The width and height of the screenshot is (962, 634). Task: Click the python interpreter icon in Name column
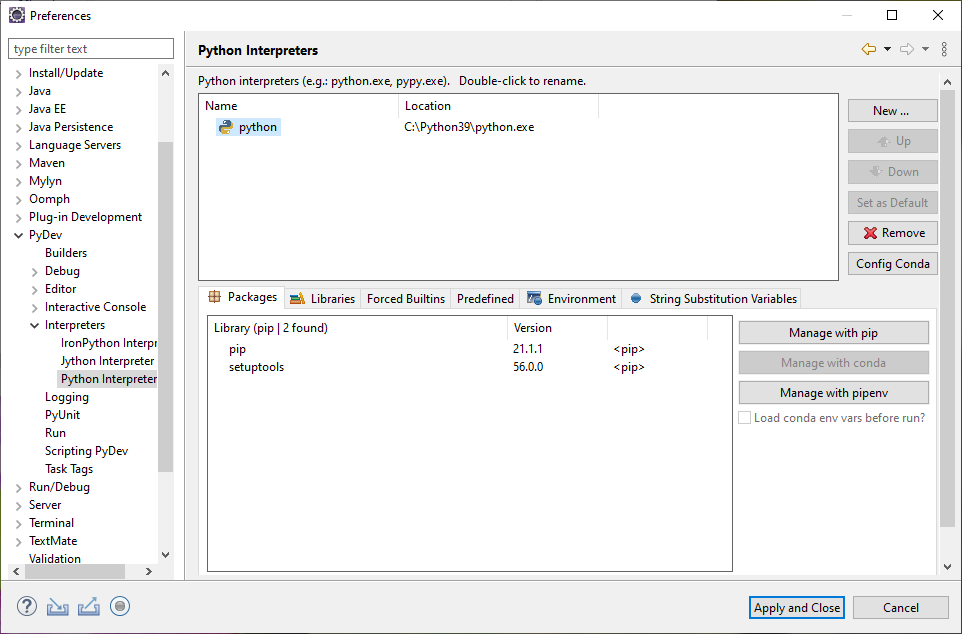click(224, 126)
